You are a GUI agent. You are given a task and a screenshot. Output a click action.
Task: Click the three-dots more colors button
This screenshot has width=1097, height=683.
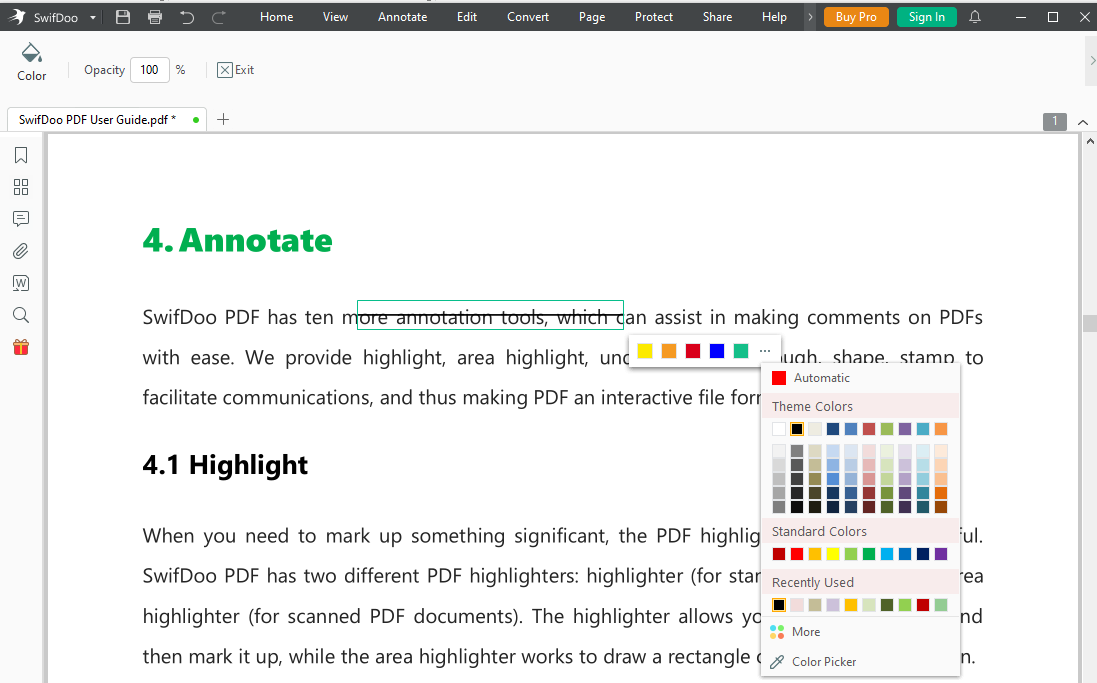[765, 351]
